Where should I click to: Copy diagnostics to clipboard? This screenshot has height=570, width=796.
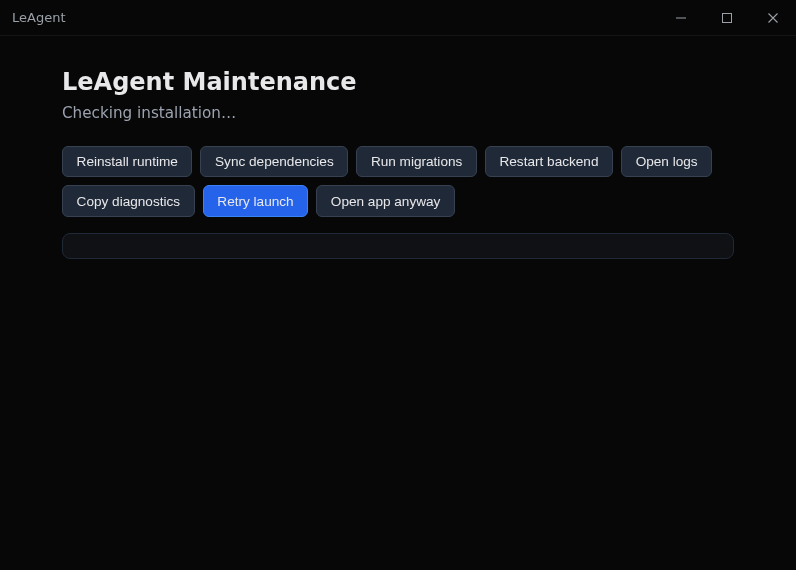(x=128, y=201)
